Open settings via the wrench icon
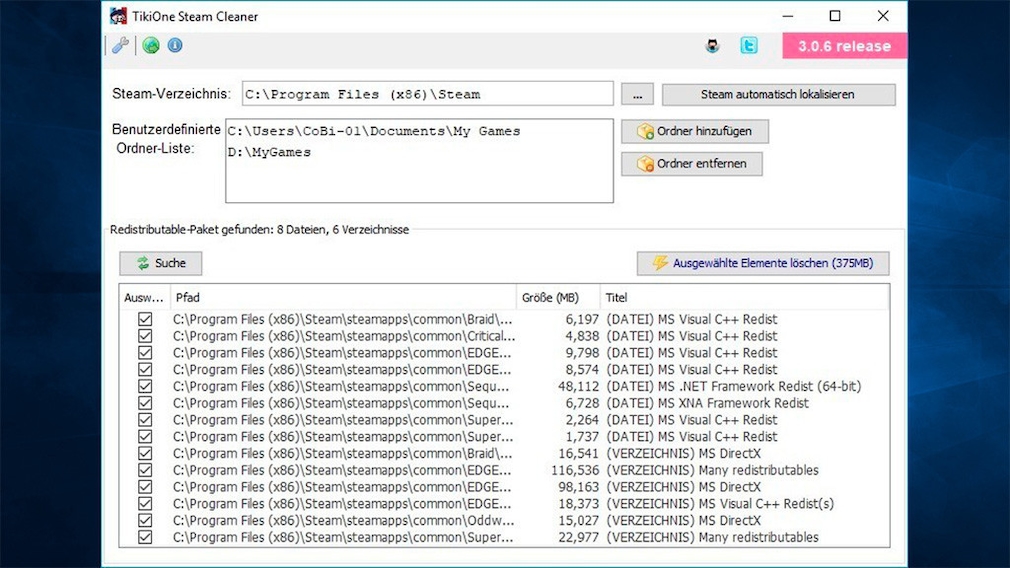This screenshot has height=568, width=1010. [x=119, y=45]
